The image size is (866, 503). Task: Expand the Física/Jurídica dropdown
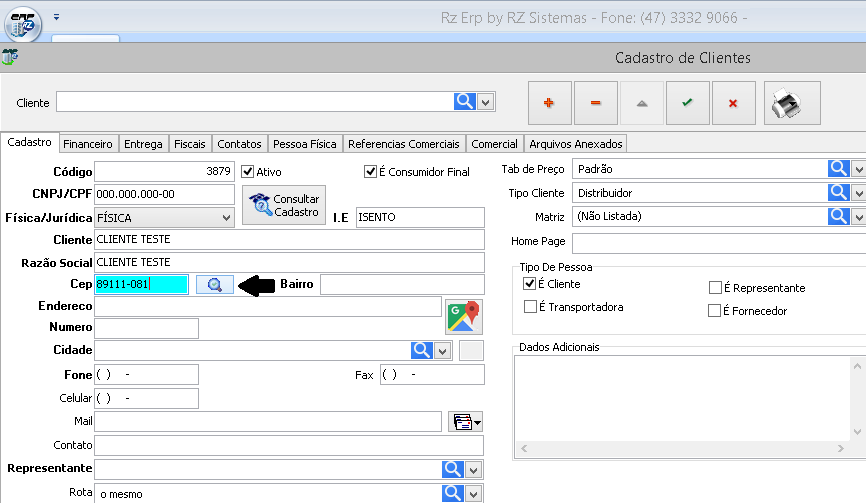(227, 217)
